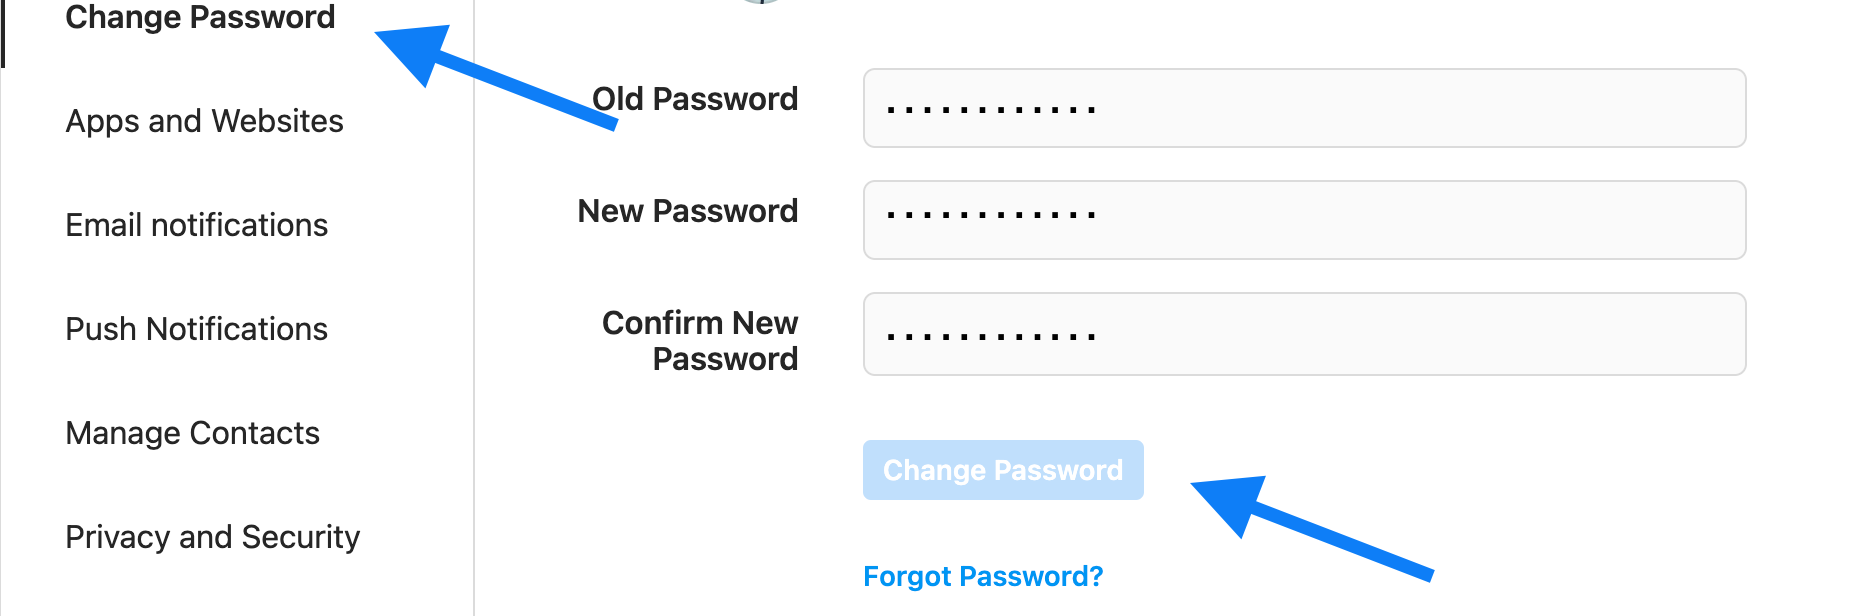Click the New Password field label
This screenshot has height=616, width=1866.
point(686,211)
